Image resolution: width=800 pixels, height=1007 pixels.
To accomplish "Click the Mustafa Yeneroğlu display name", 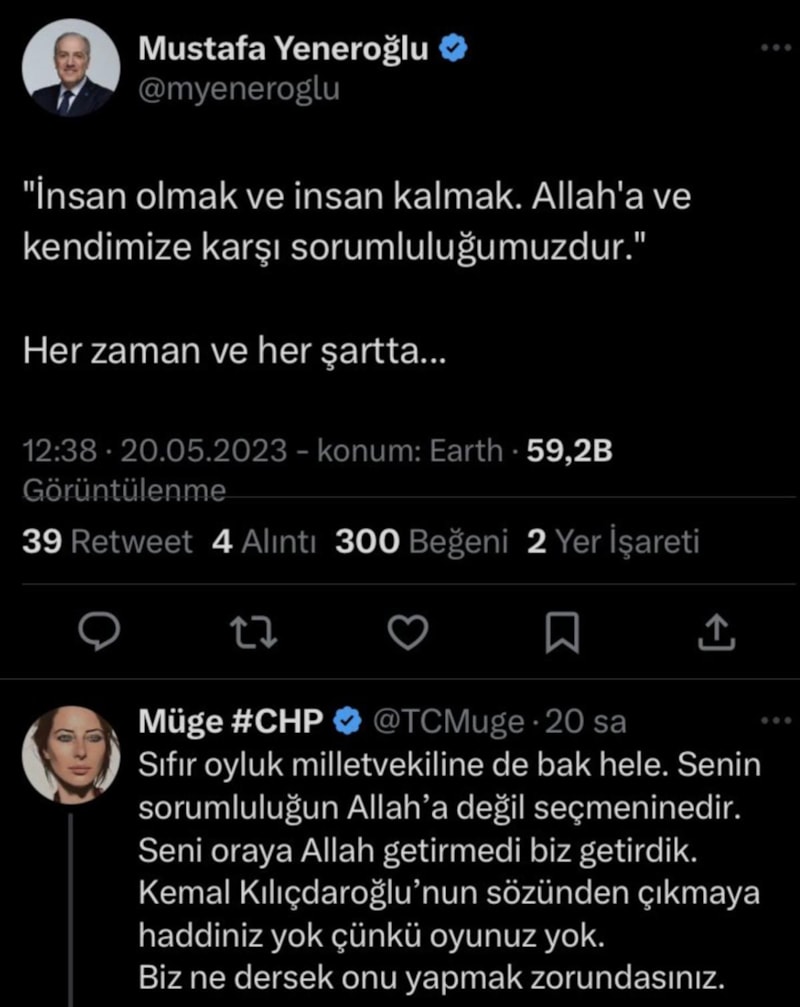I will (x=284, y=47).
